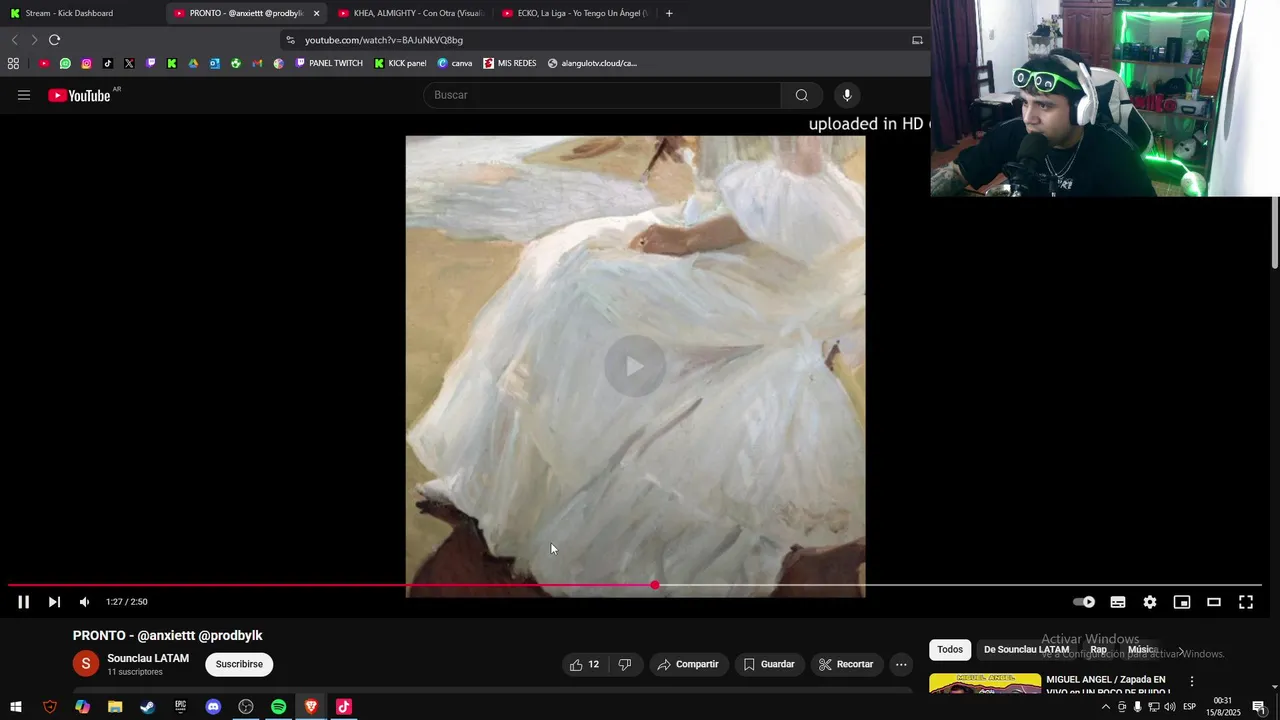
Task: Open MIGUEL ANGEL video options menu
Action: (x=1191, y=681)
